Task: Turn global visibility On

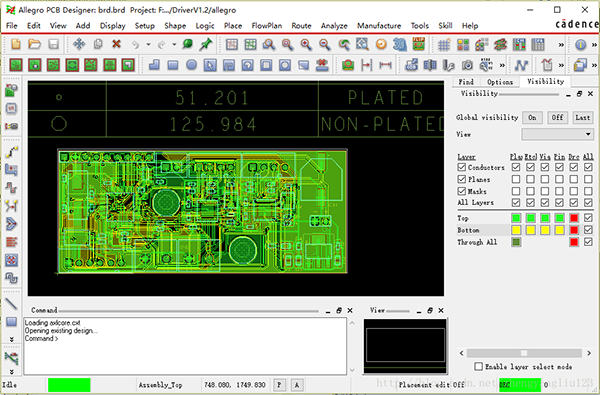Action: [532, 118]
